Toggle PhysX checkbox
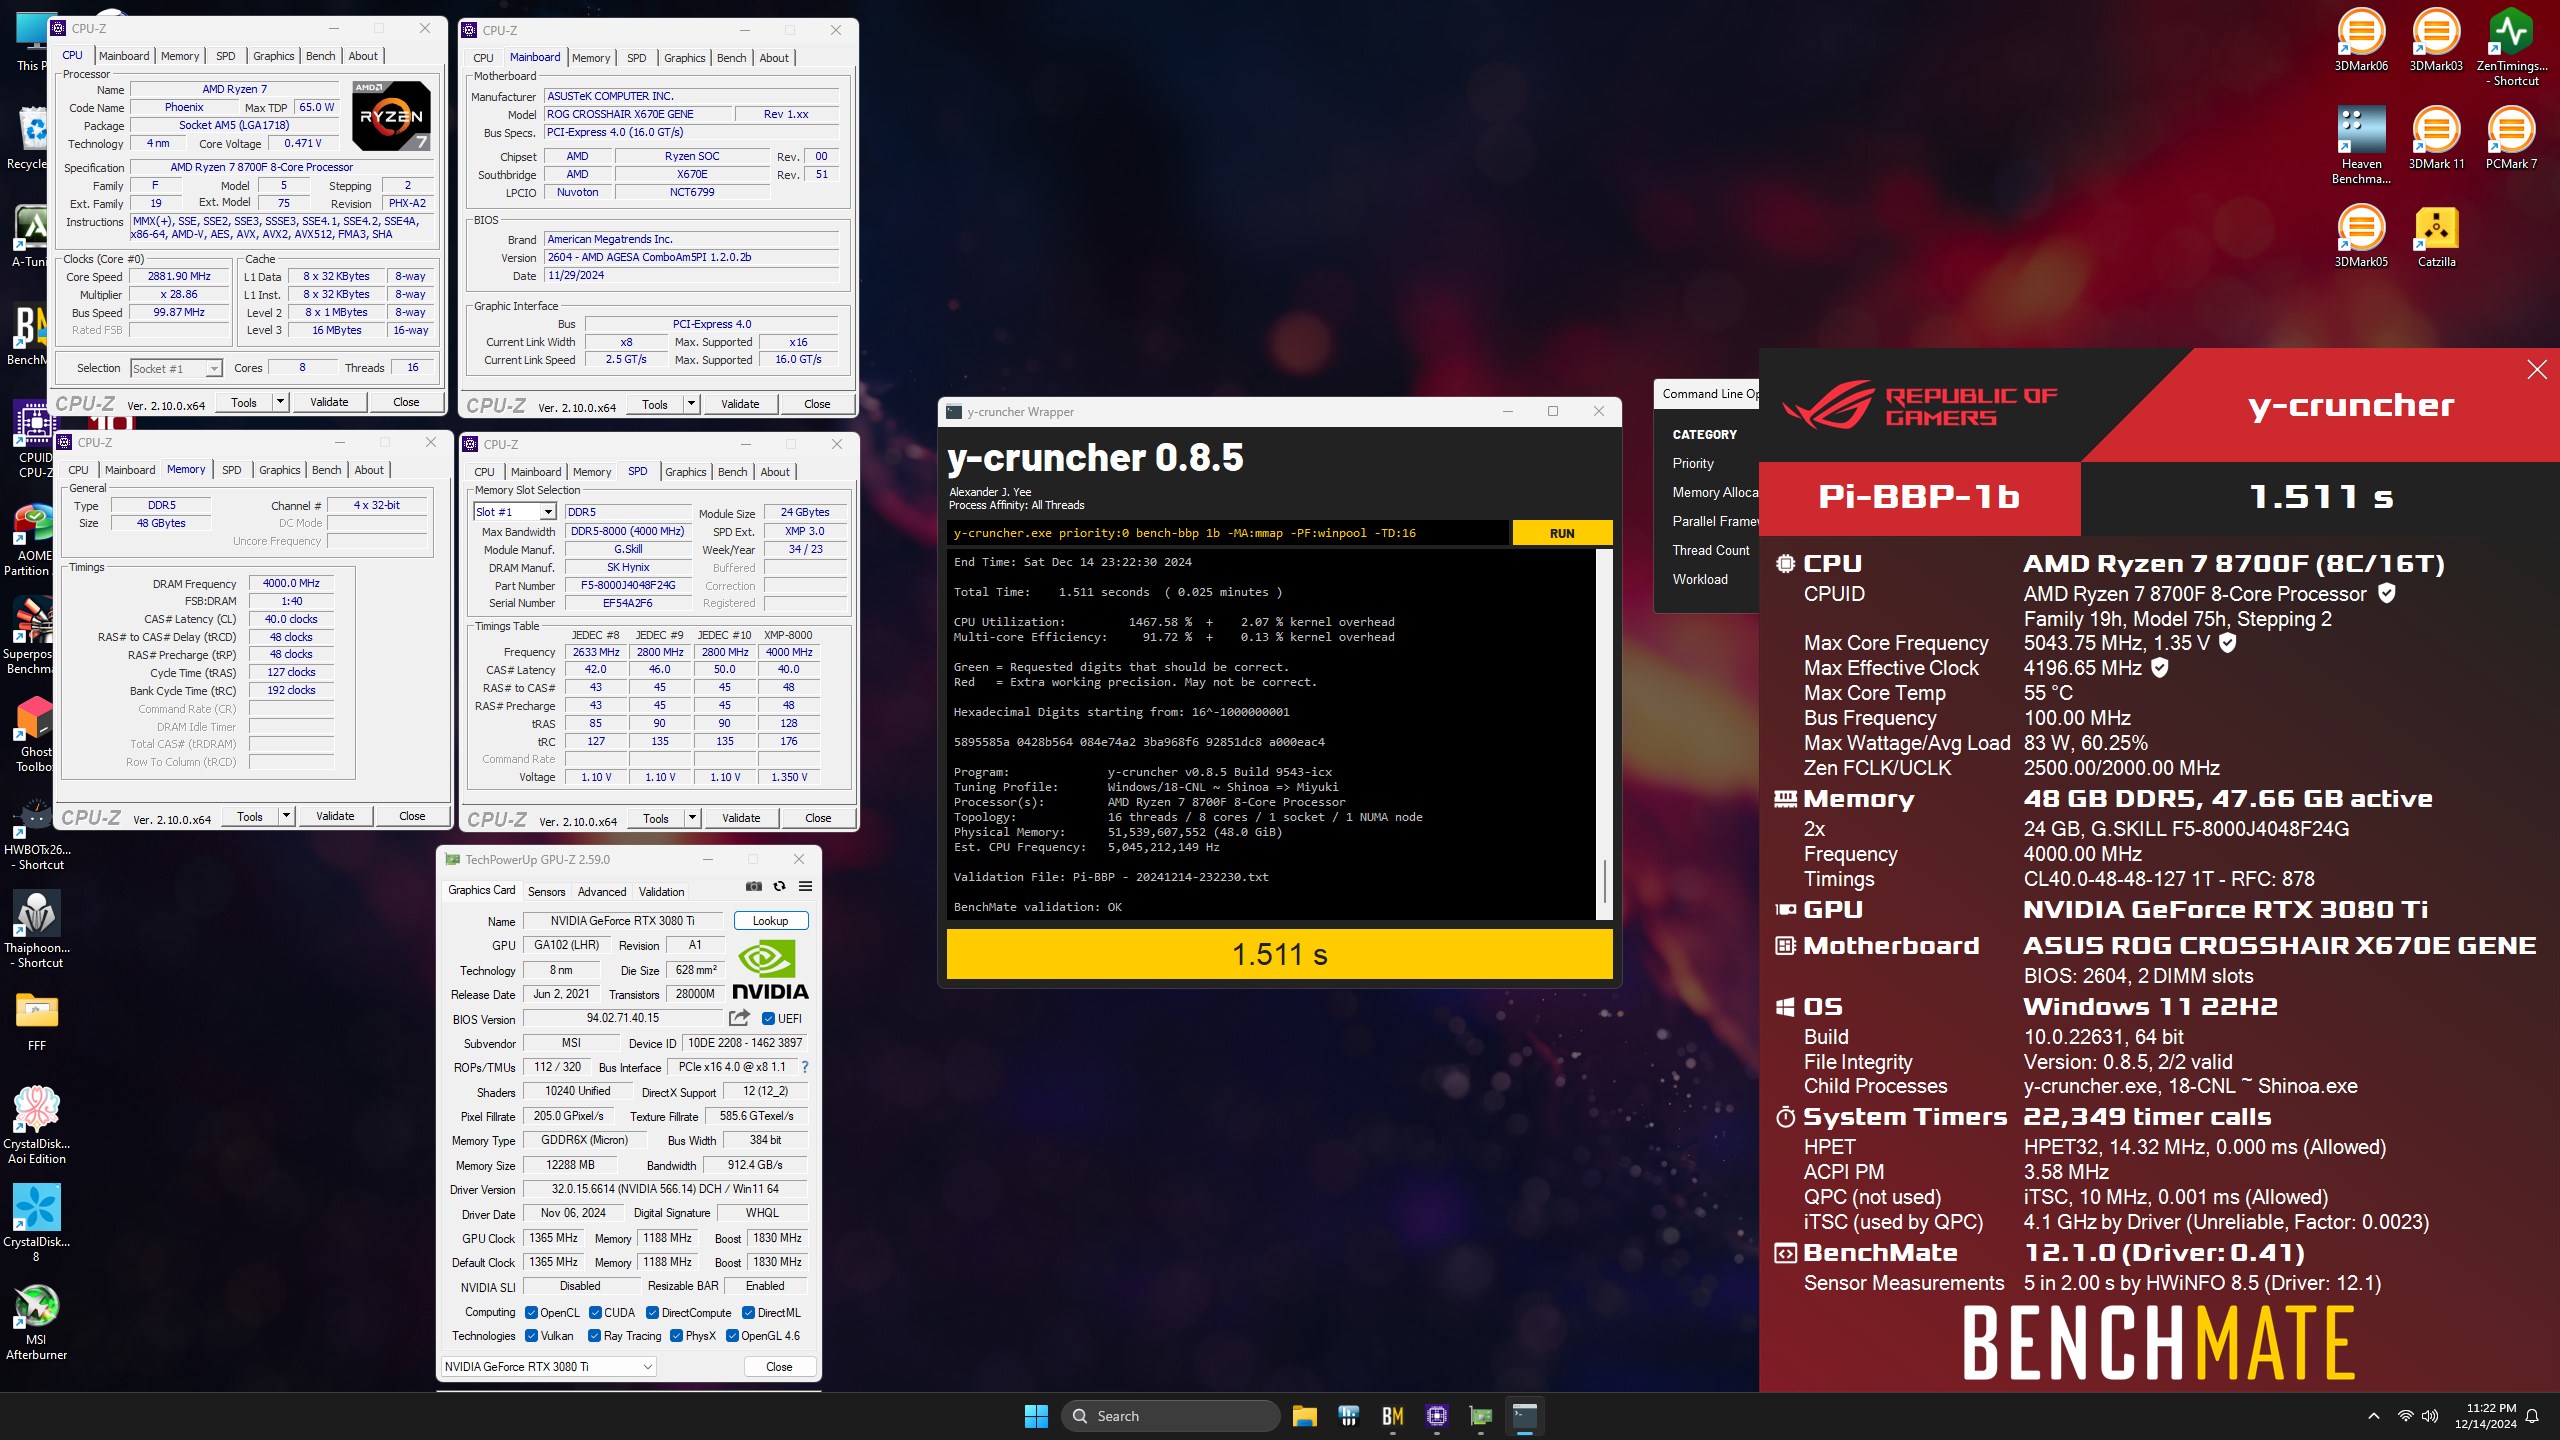The height and width of the screenshot is (1440, 2560). [x=676, y=1336]
